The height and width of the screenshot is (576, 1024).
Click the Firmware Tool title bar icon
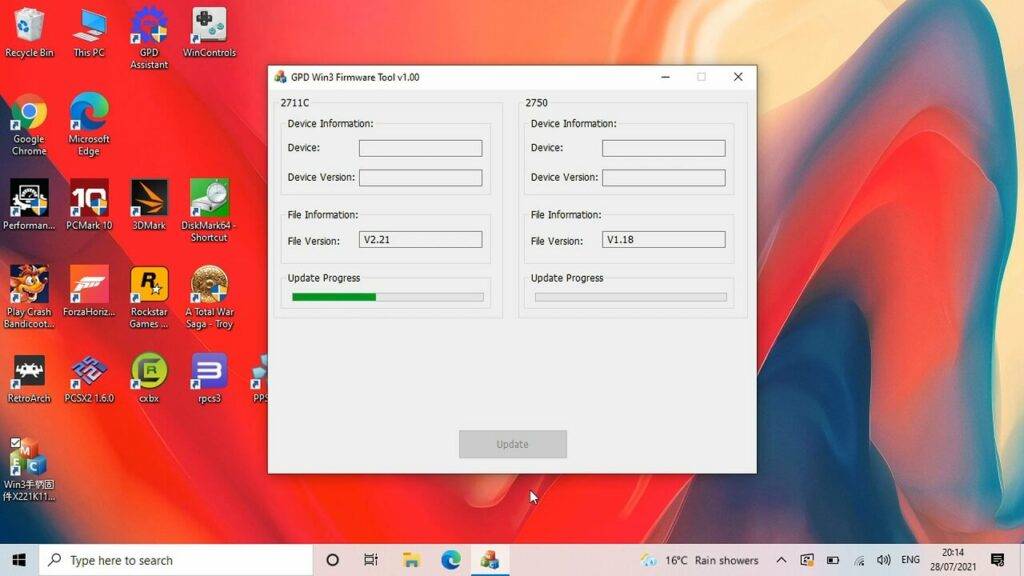click(280, 77)
